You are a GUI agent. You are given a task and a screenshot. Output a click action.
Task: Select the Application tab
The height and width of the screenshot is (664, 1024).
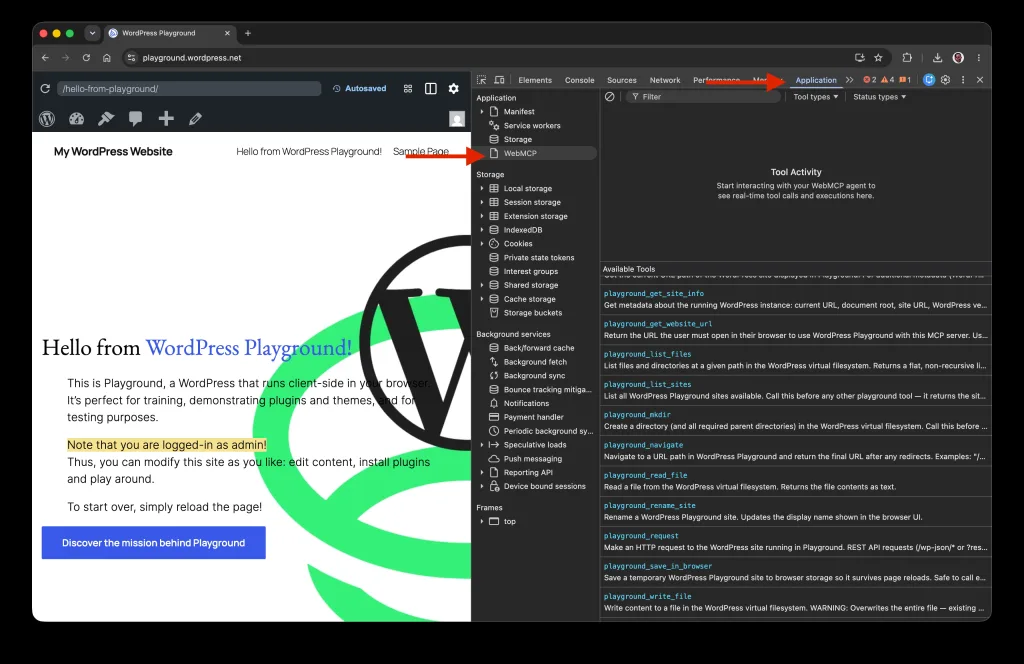click(x=816, y=80)
